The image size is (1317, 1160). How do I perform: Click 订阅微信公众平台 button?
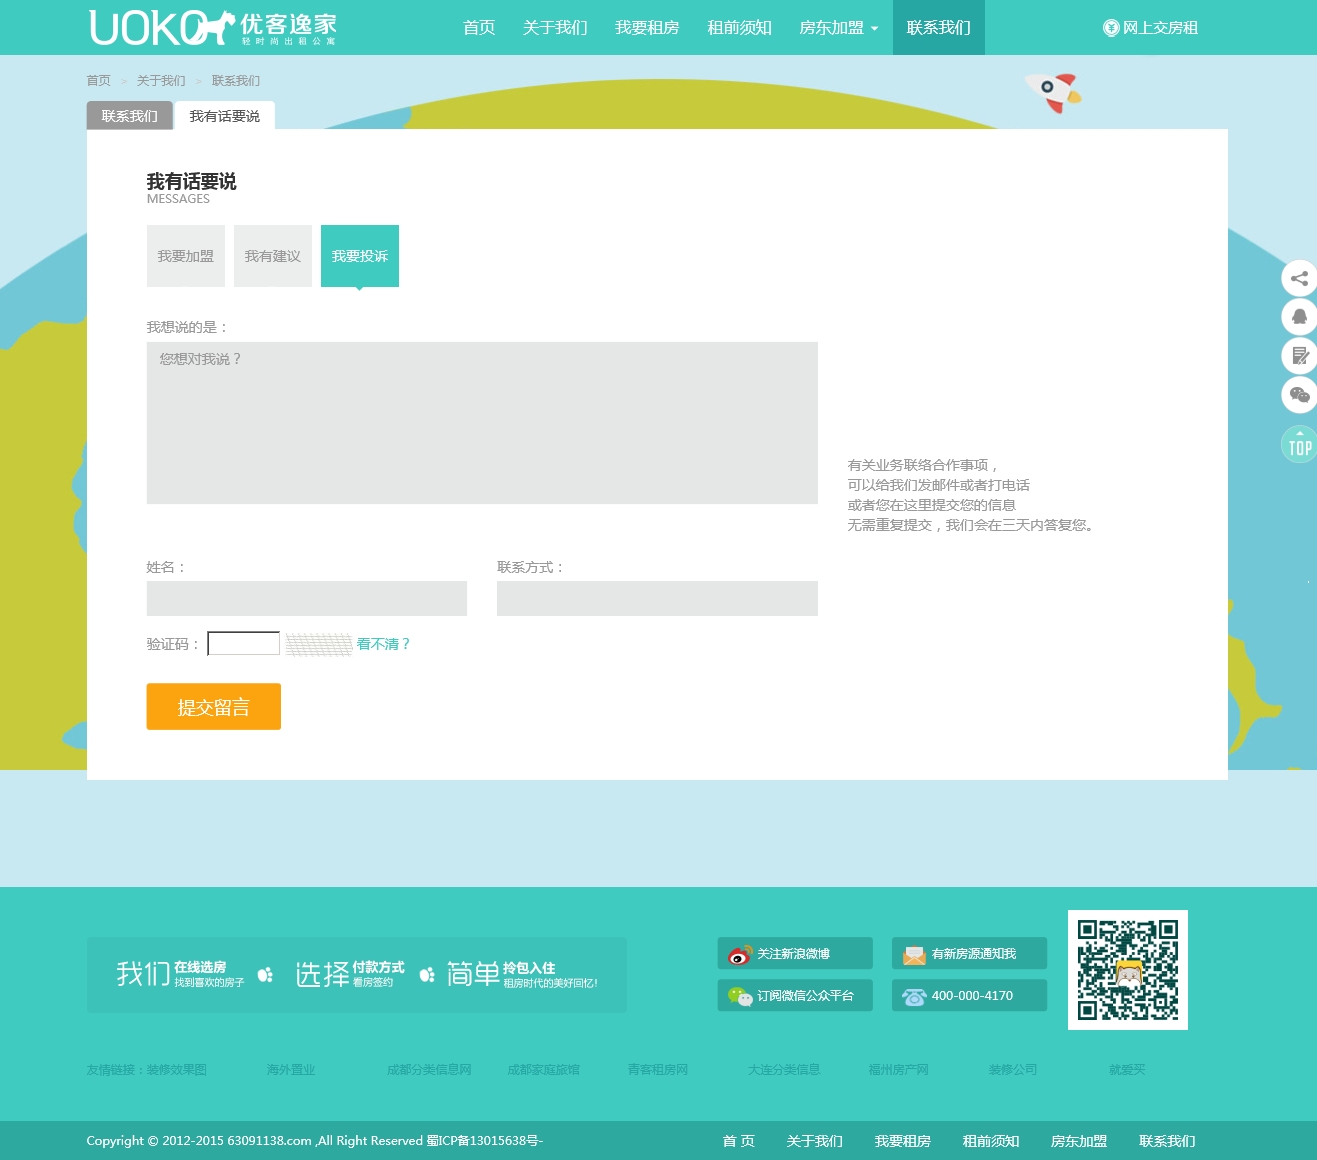(x=795, y=996)
